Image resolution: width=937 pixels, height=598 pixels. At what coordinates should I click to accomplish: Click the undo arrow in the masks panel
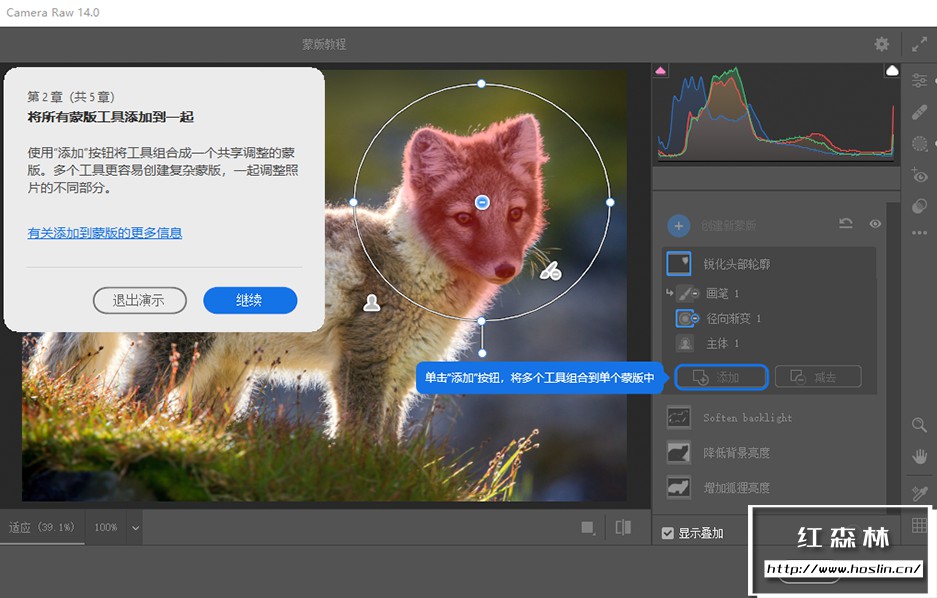pyautogui.click(x=846, y=225)
